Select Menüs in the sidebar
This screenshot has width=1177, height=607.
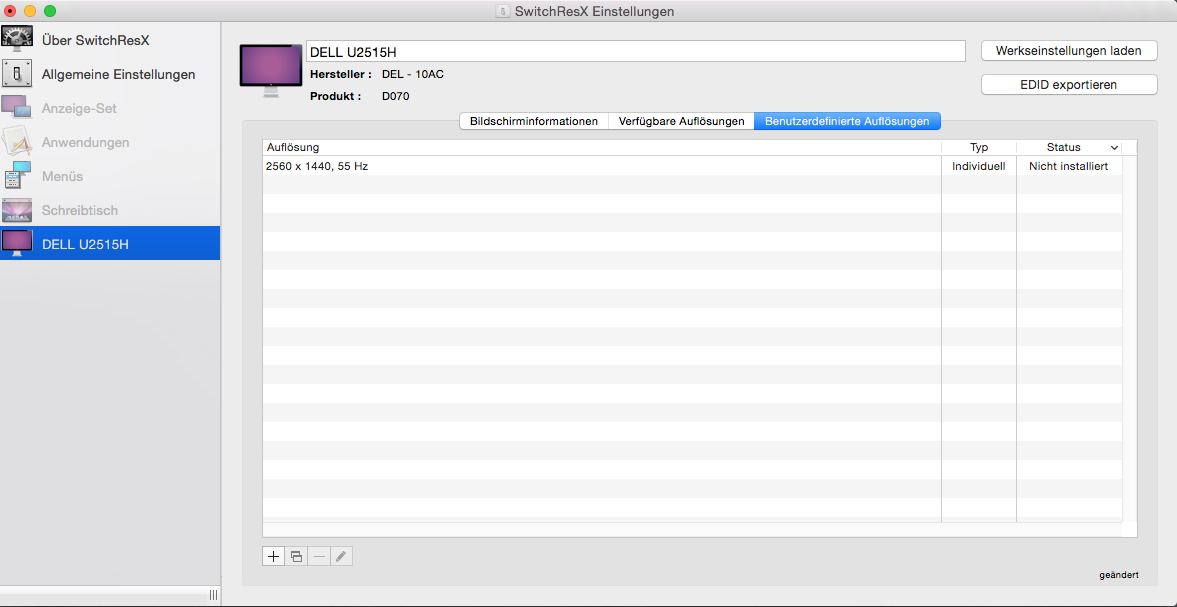[110, 176]
